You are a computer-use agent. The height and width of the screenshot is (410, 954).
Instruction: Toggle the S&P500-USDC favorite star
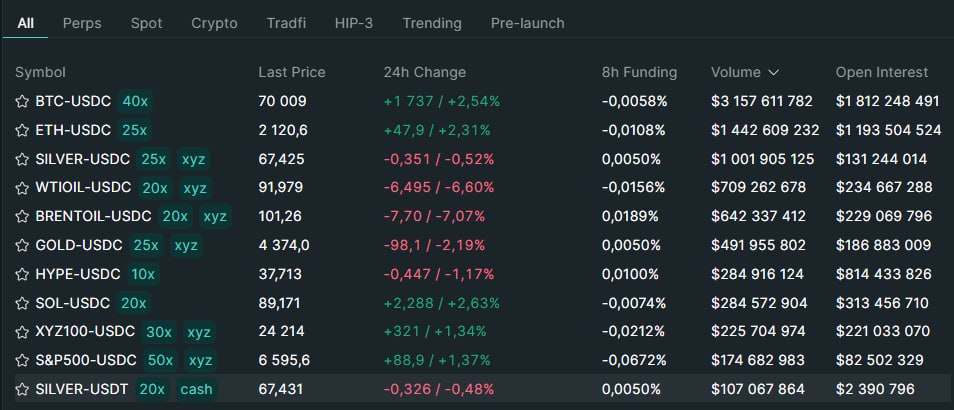coord(22,361)
